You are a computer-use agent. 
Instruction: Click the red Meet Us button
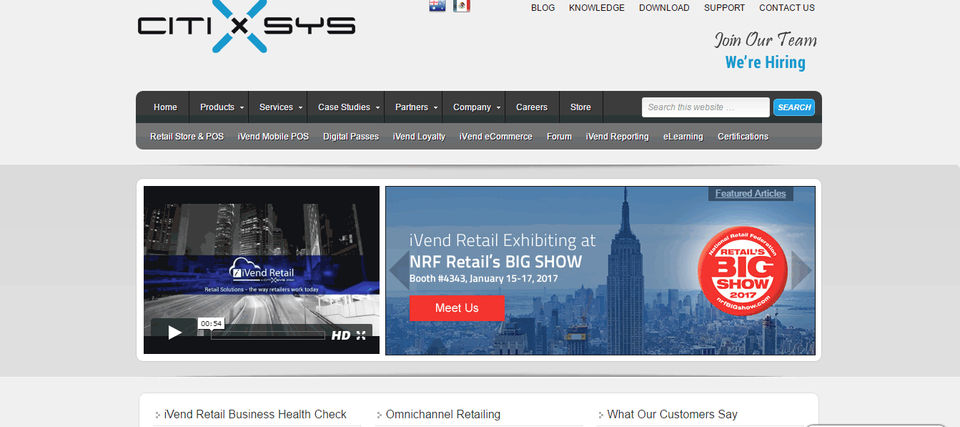click(x=457, y=308)
